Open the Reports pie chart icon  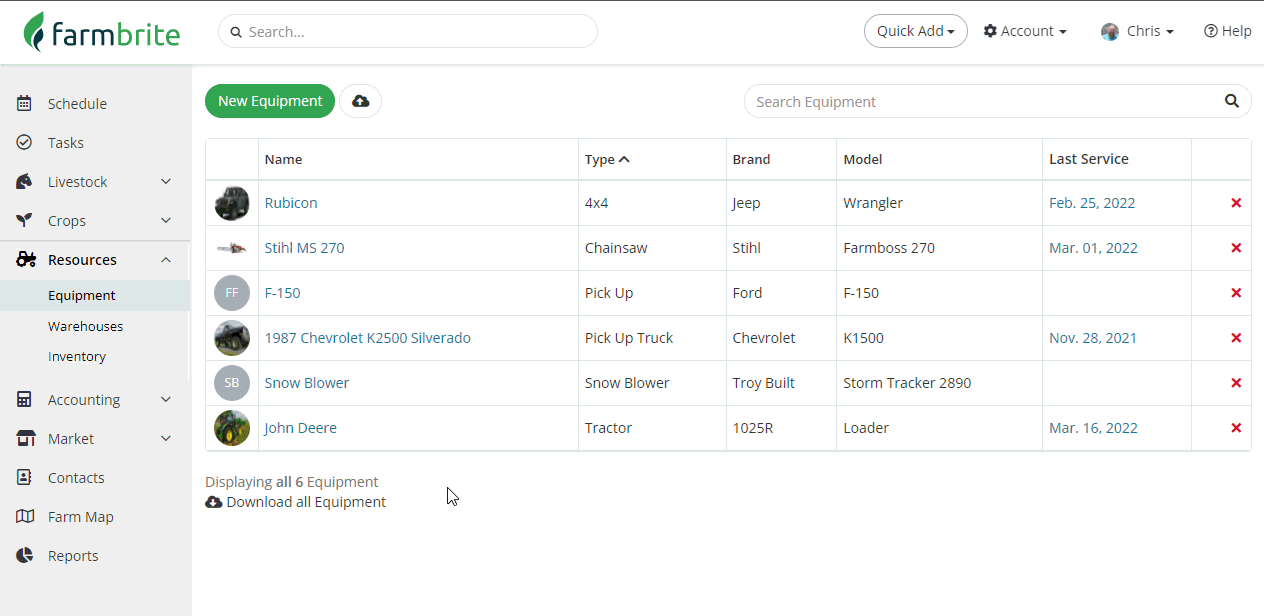(x=25, y=556)
